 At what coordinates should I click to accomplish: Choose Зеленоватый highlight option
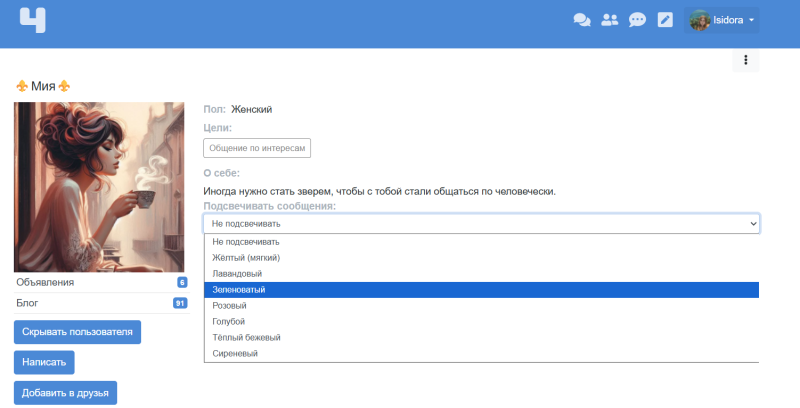pos(239,290)
